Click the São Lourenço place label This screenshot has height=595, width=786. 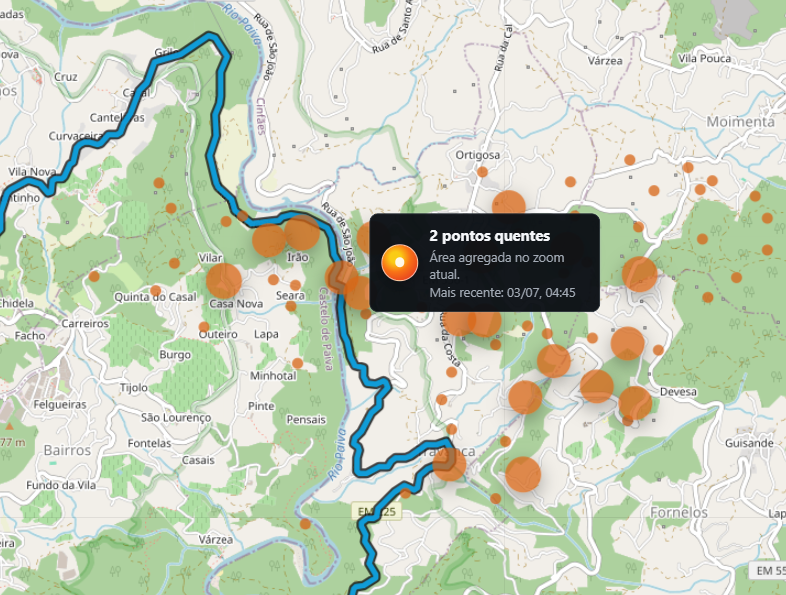tap(175, 418)
